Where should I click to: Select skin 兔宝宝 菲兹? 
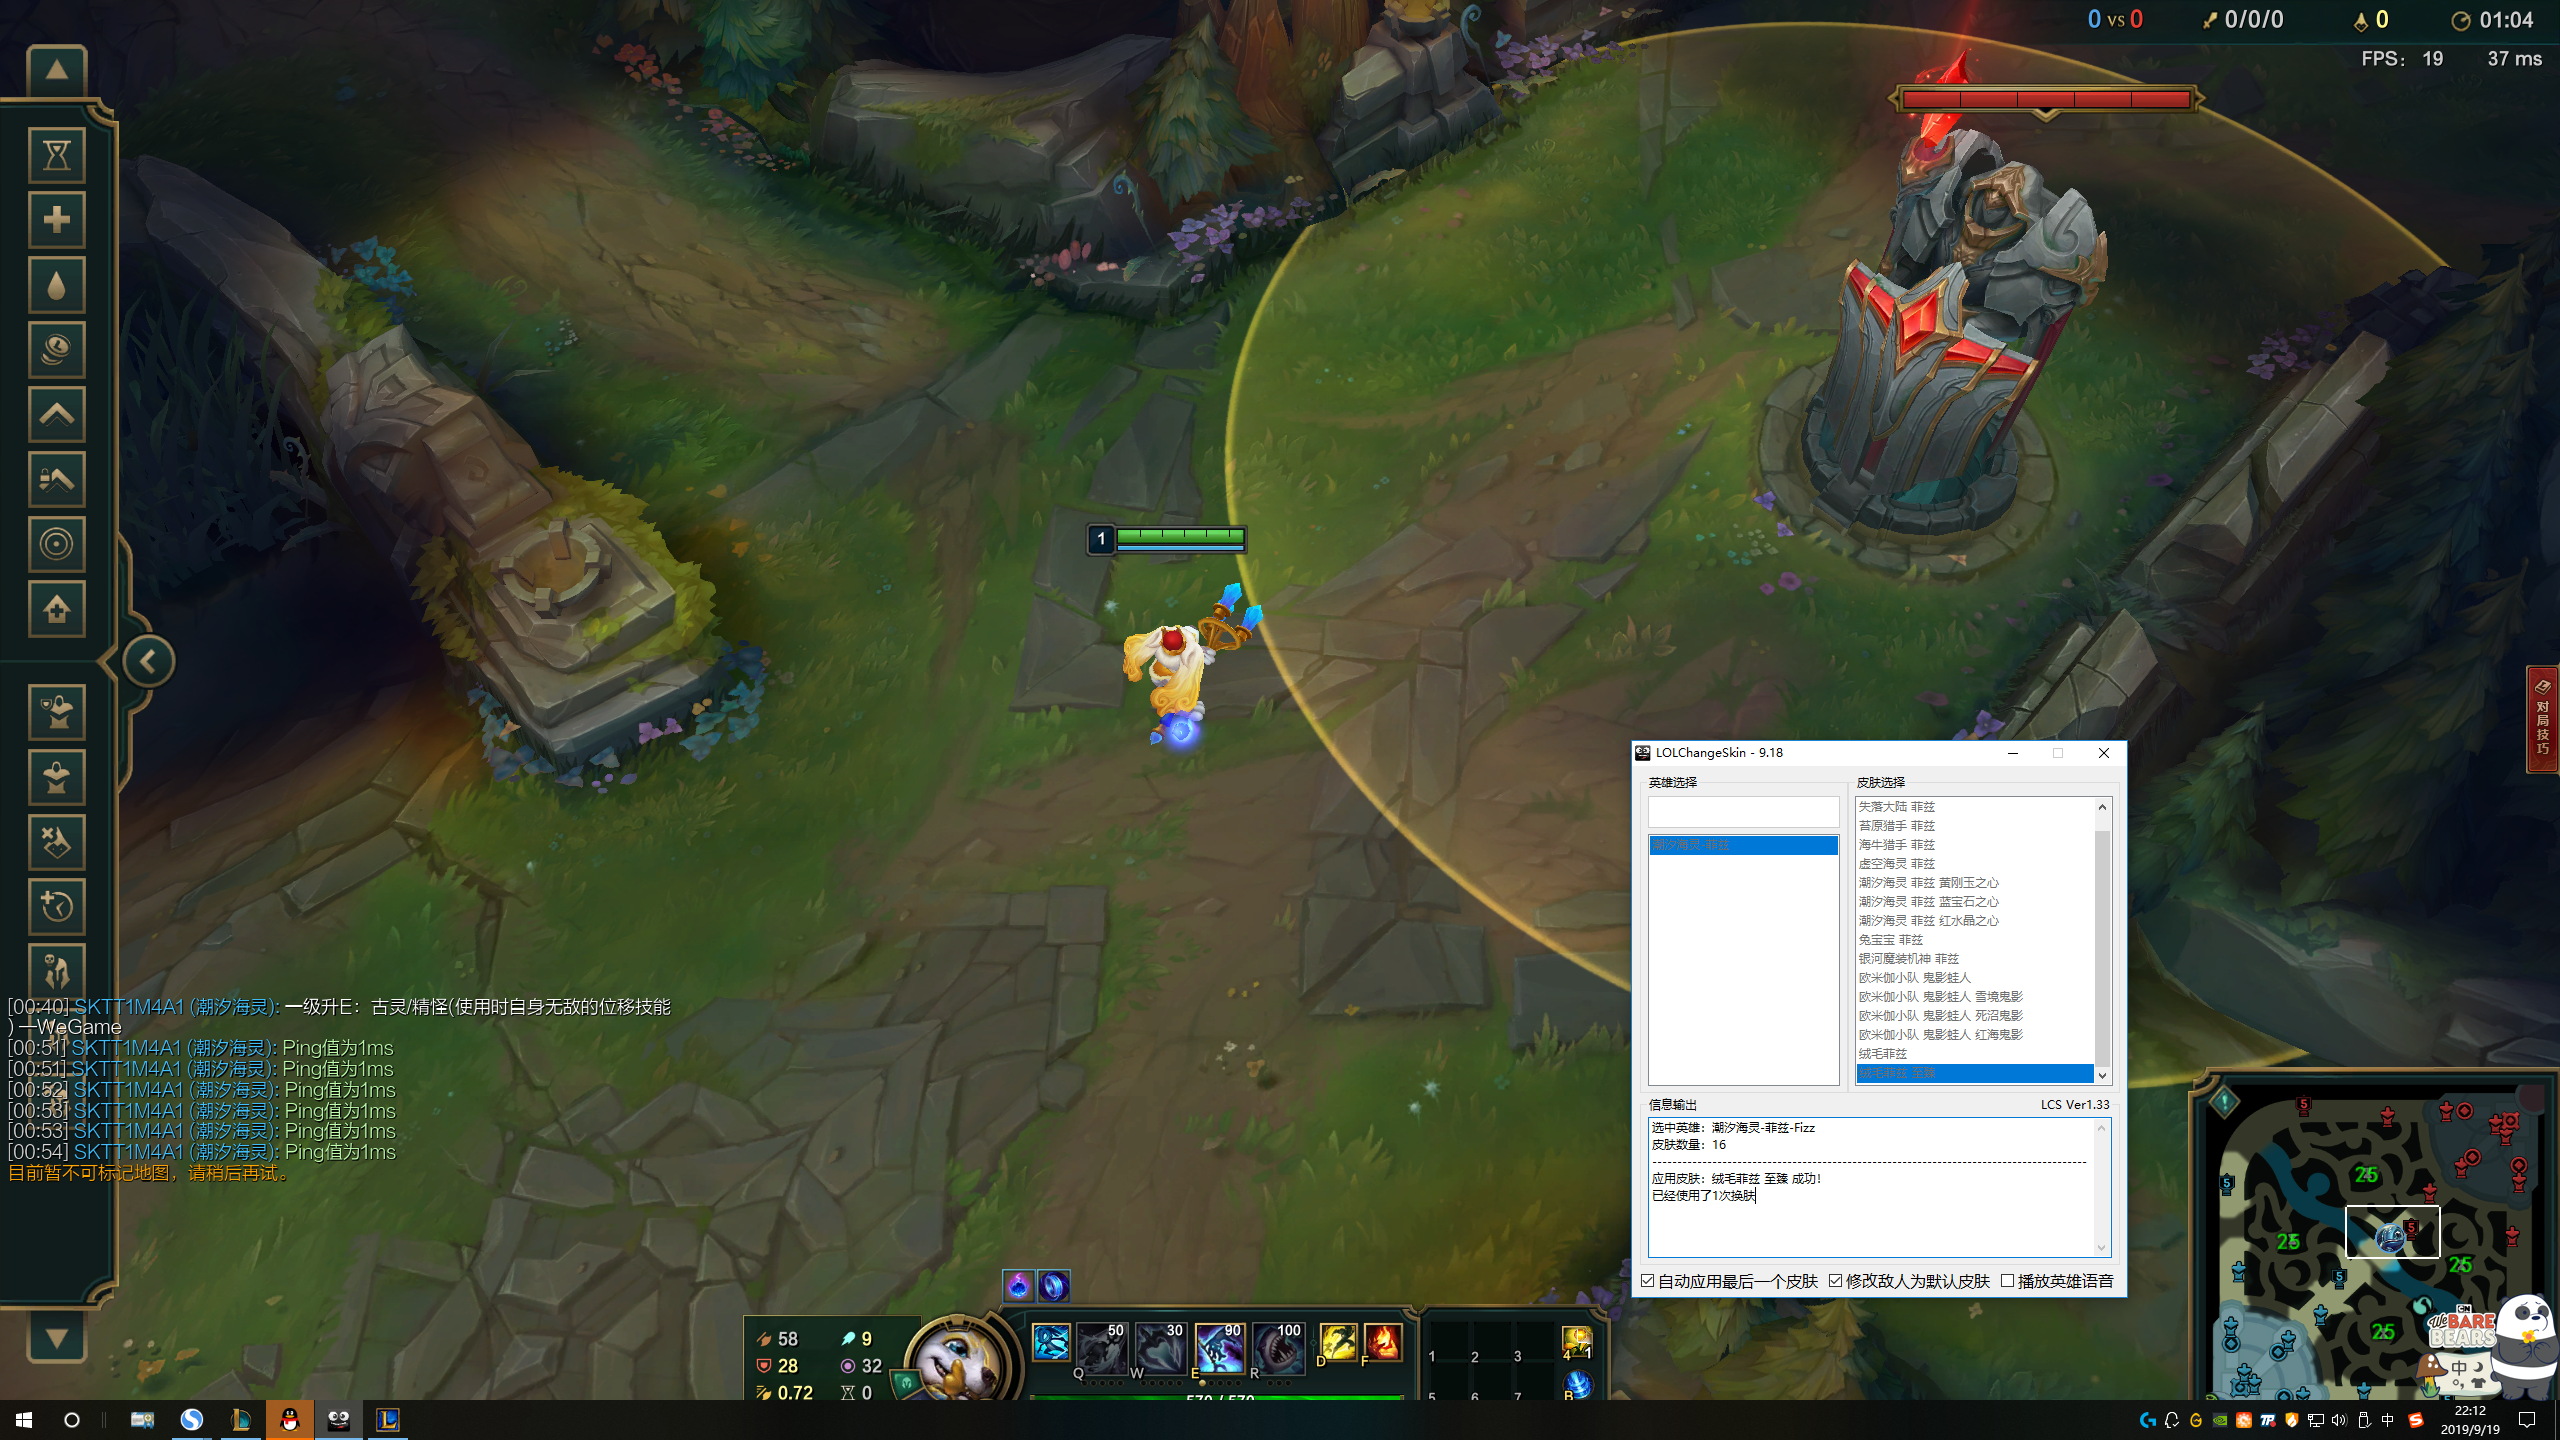click(x=1974, y=939)
